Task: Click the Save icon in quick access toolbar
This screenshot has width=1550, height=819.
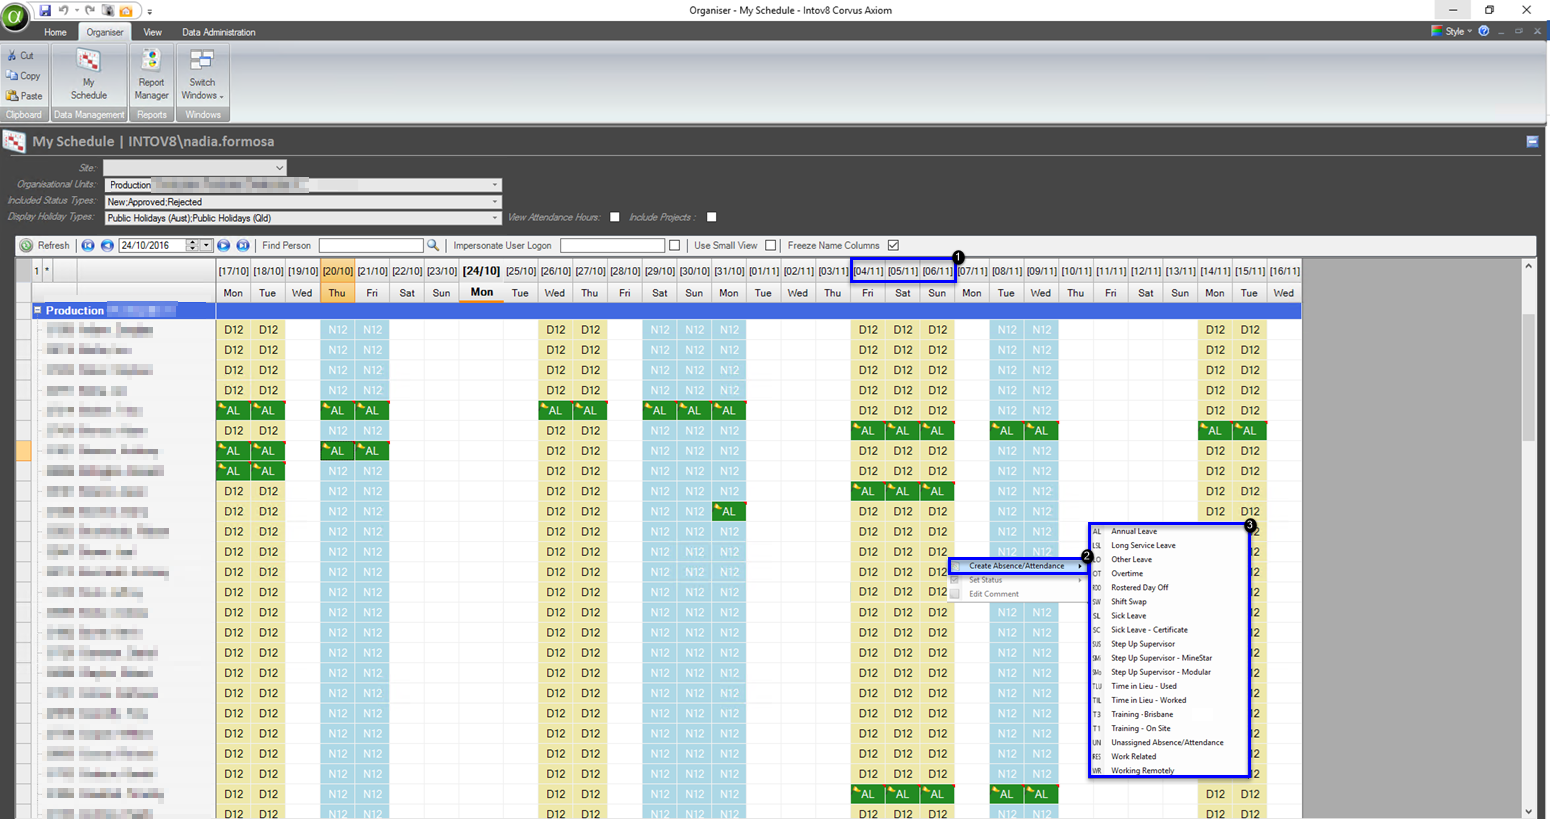Action: 45,10
